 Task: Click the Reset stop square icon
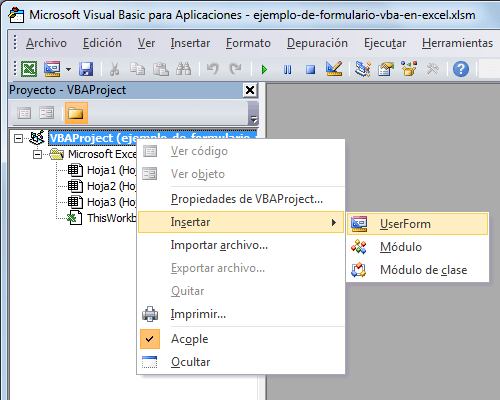(310, 69)
